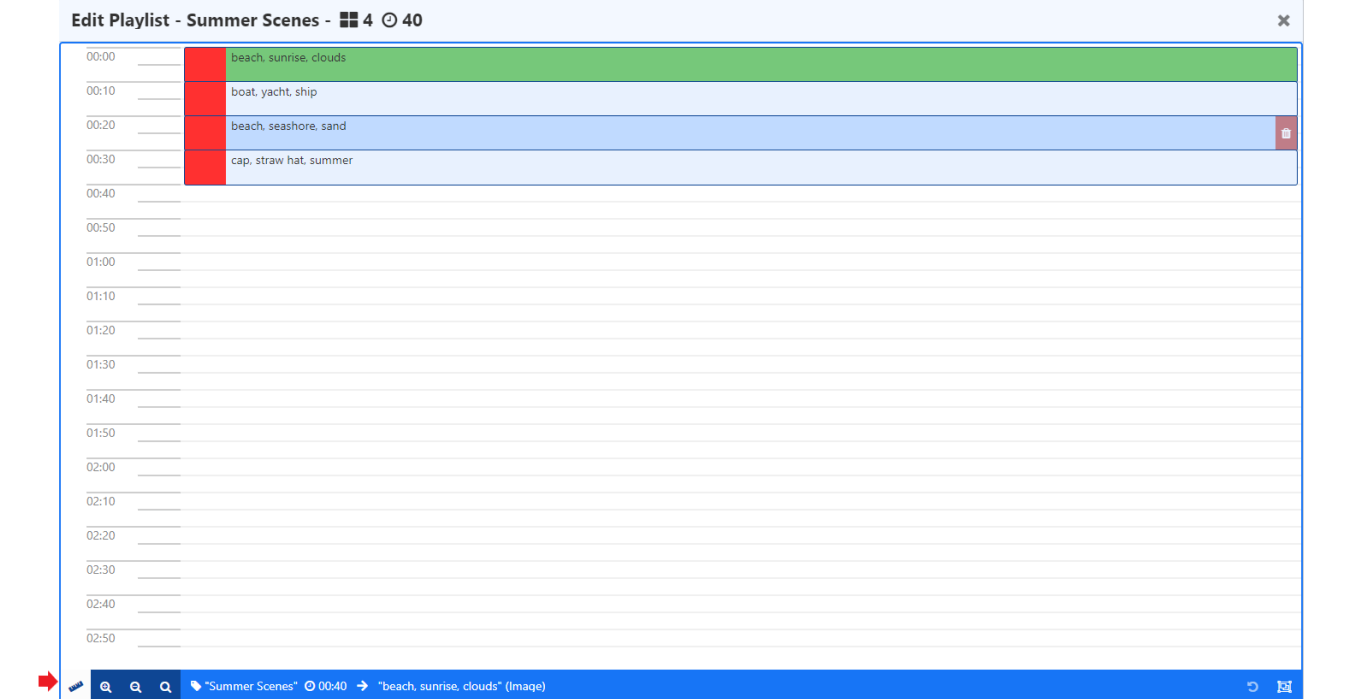The image size is (1360, 699).
Task: Click the 02:00 timeline marker
Action: pyautogui.click(x=101, y=467)
